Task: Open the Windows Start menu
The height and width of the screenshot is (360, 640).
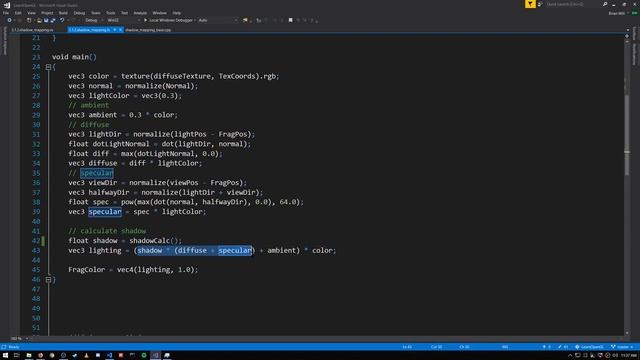Action: [x=6, y=356]
